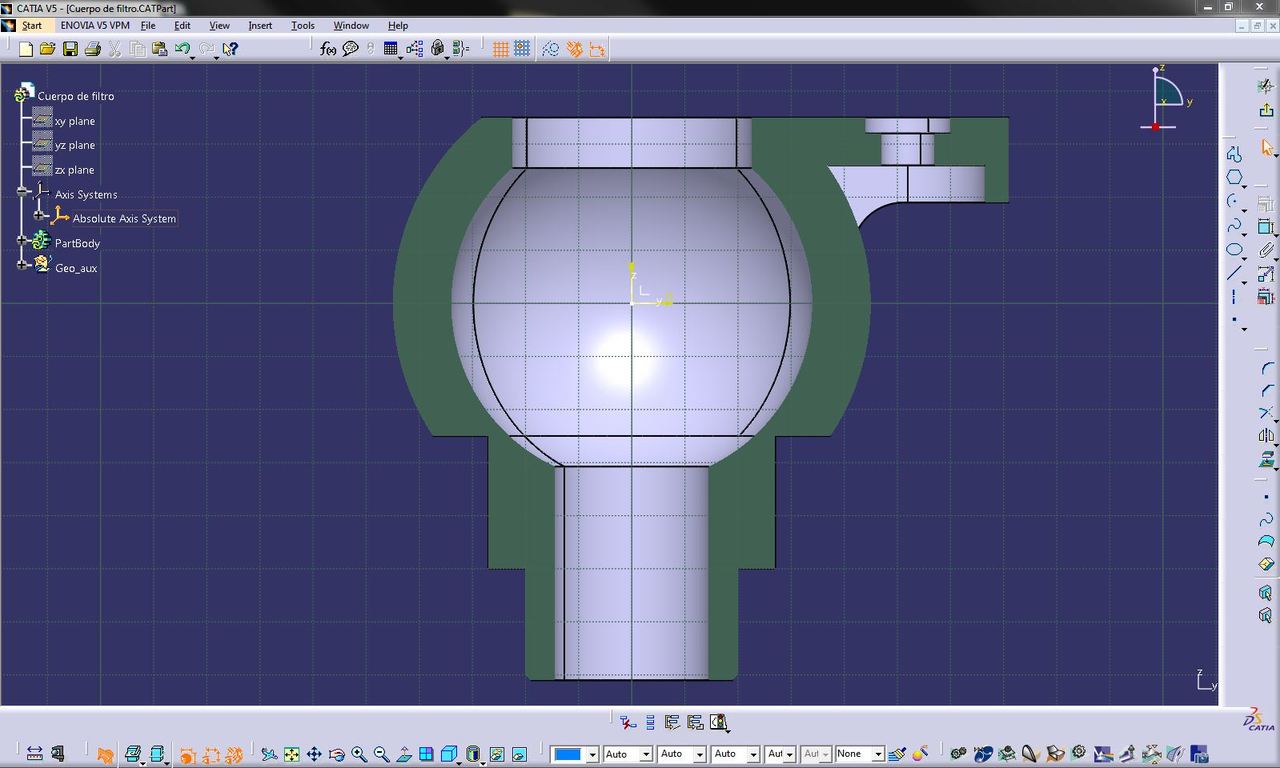Expand the Absolute Axis System node
The image size is (1280, 768).
39,215
